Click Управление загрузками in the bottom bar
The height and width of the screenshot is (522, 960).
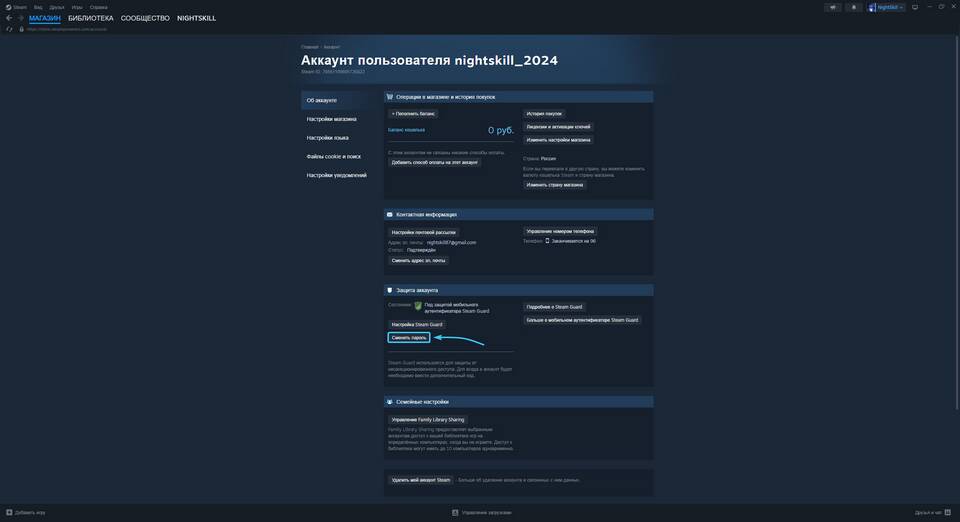click(485, 512)
